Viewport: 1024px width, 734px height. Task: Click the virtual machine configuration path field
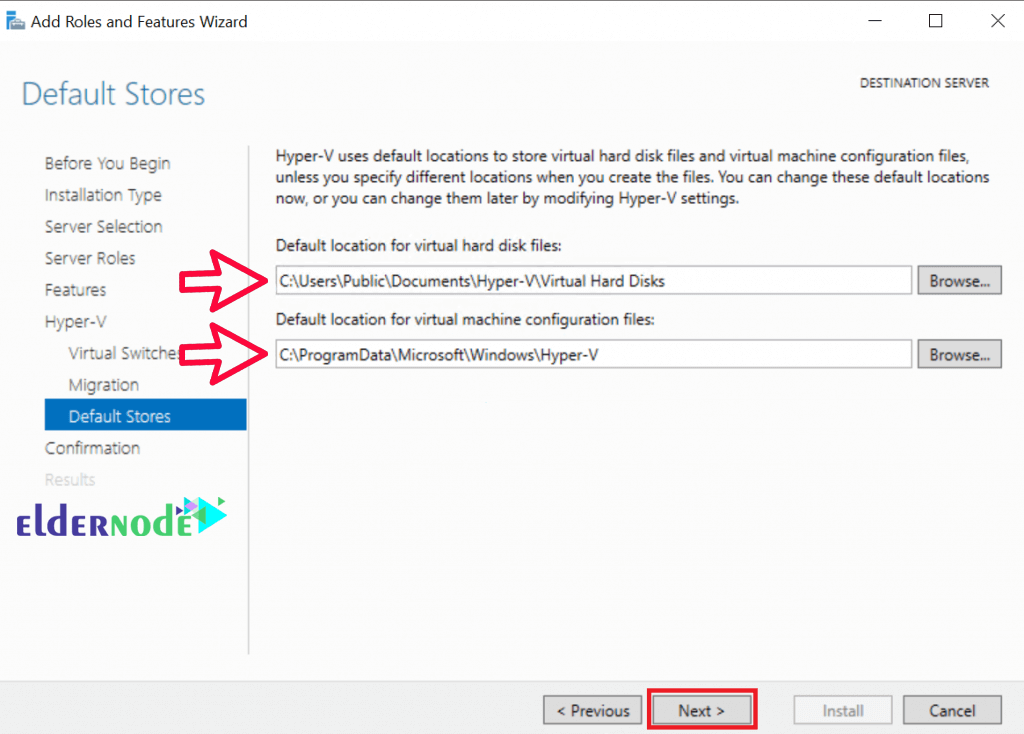coord(594,354)
